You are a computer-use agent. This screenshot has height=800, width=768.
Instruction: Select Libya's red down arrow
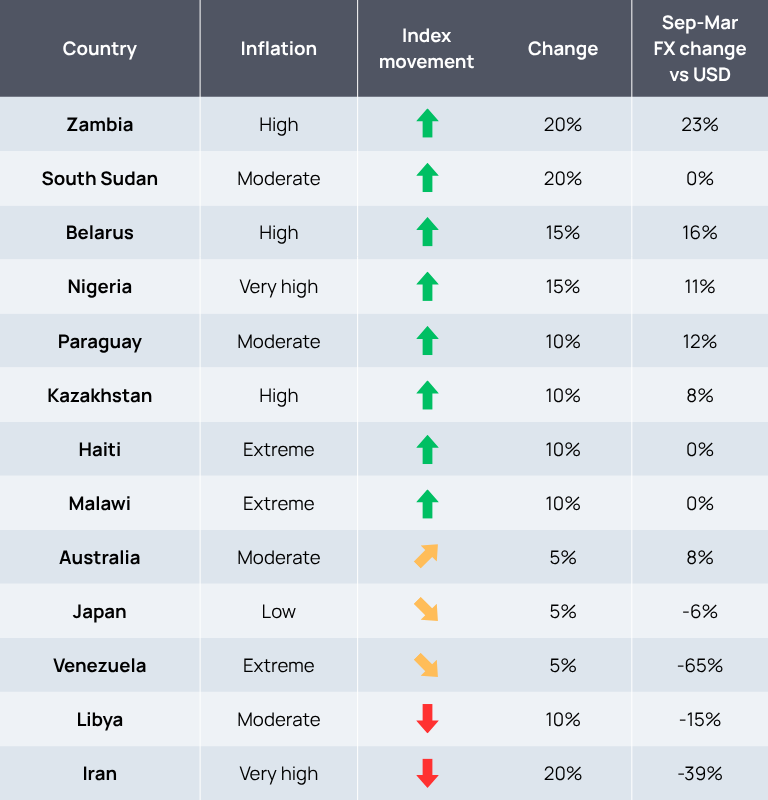click(427, 719)
